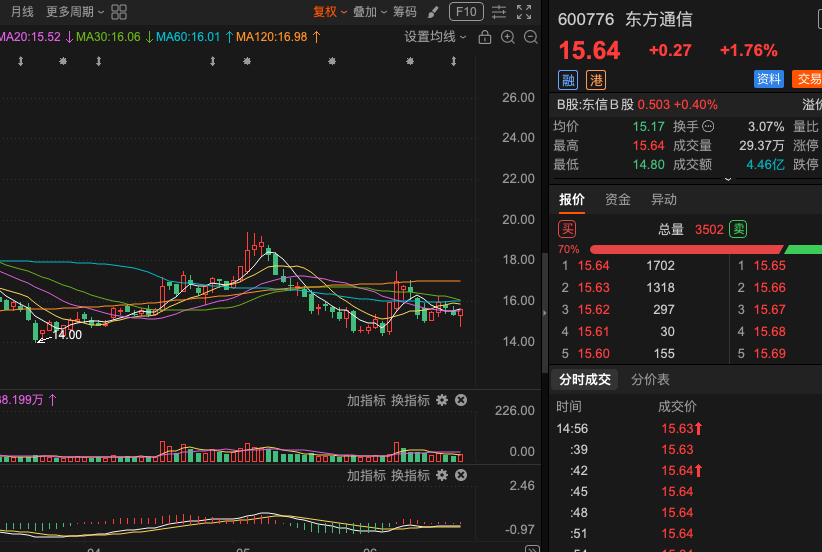Image resolution: width=822 pixels, height=552 pixels.
Task: Click the stock name 东方通信
Action: (658, 19)
